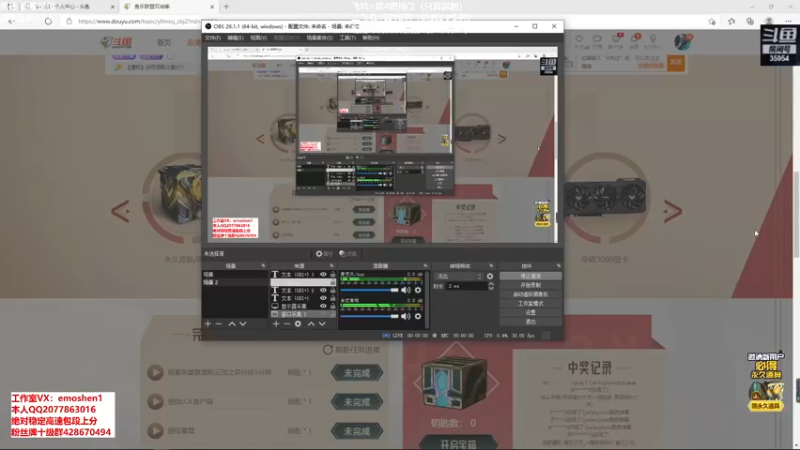Pop out the 控件 dock panel icon
Image resolution: width=800 pixels, height=450 pixels.
[559, 266]
